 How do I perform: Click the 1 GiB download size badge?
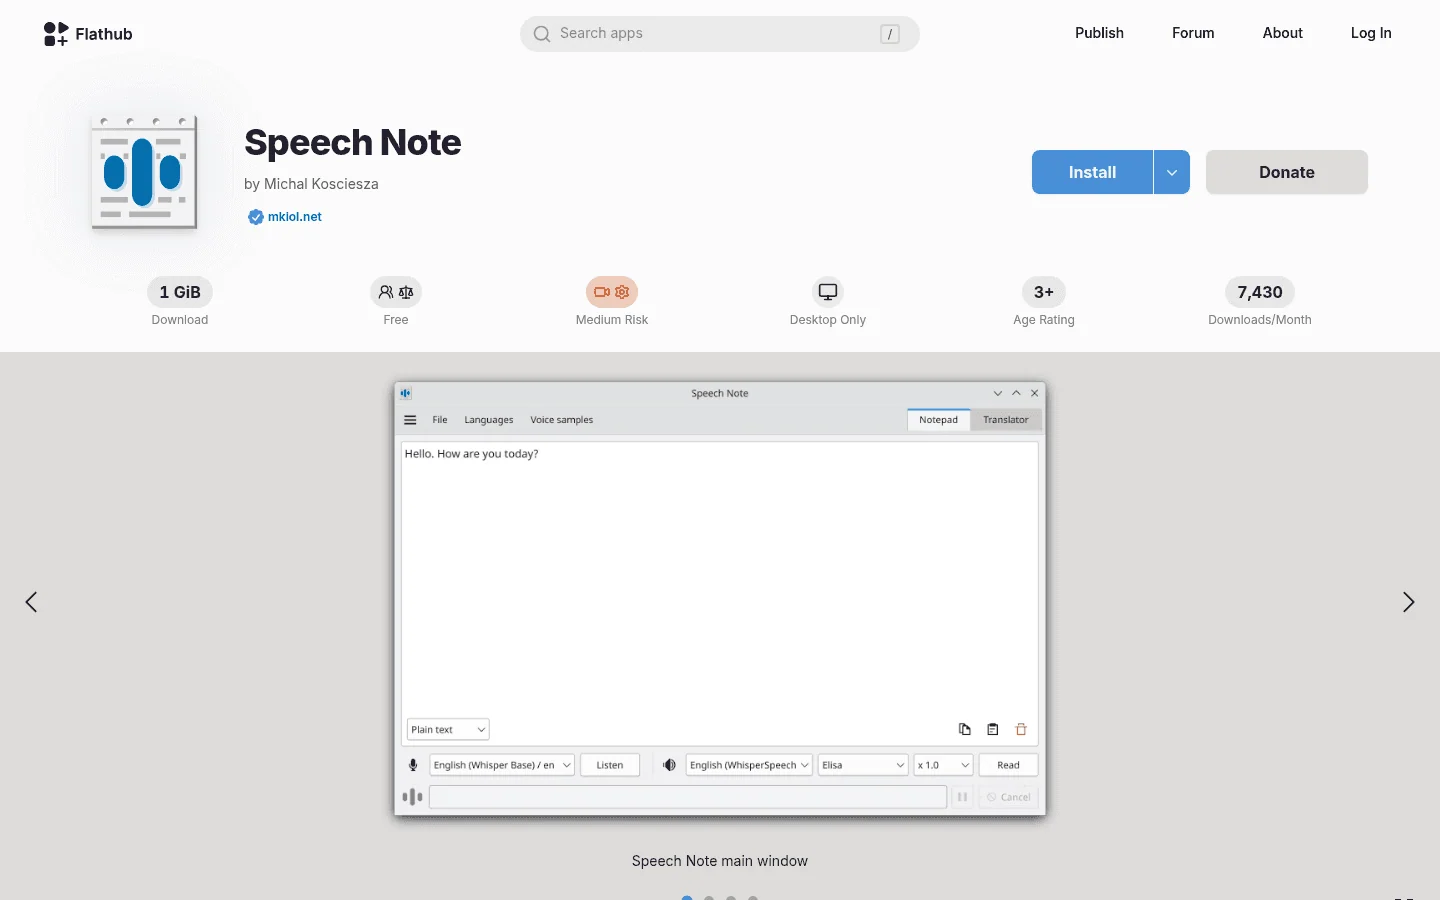coord(180,292)
